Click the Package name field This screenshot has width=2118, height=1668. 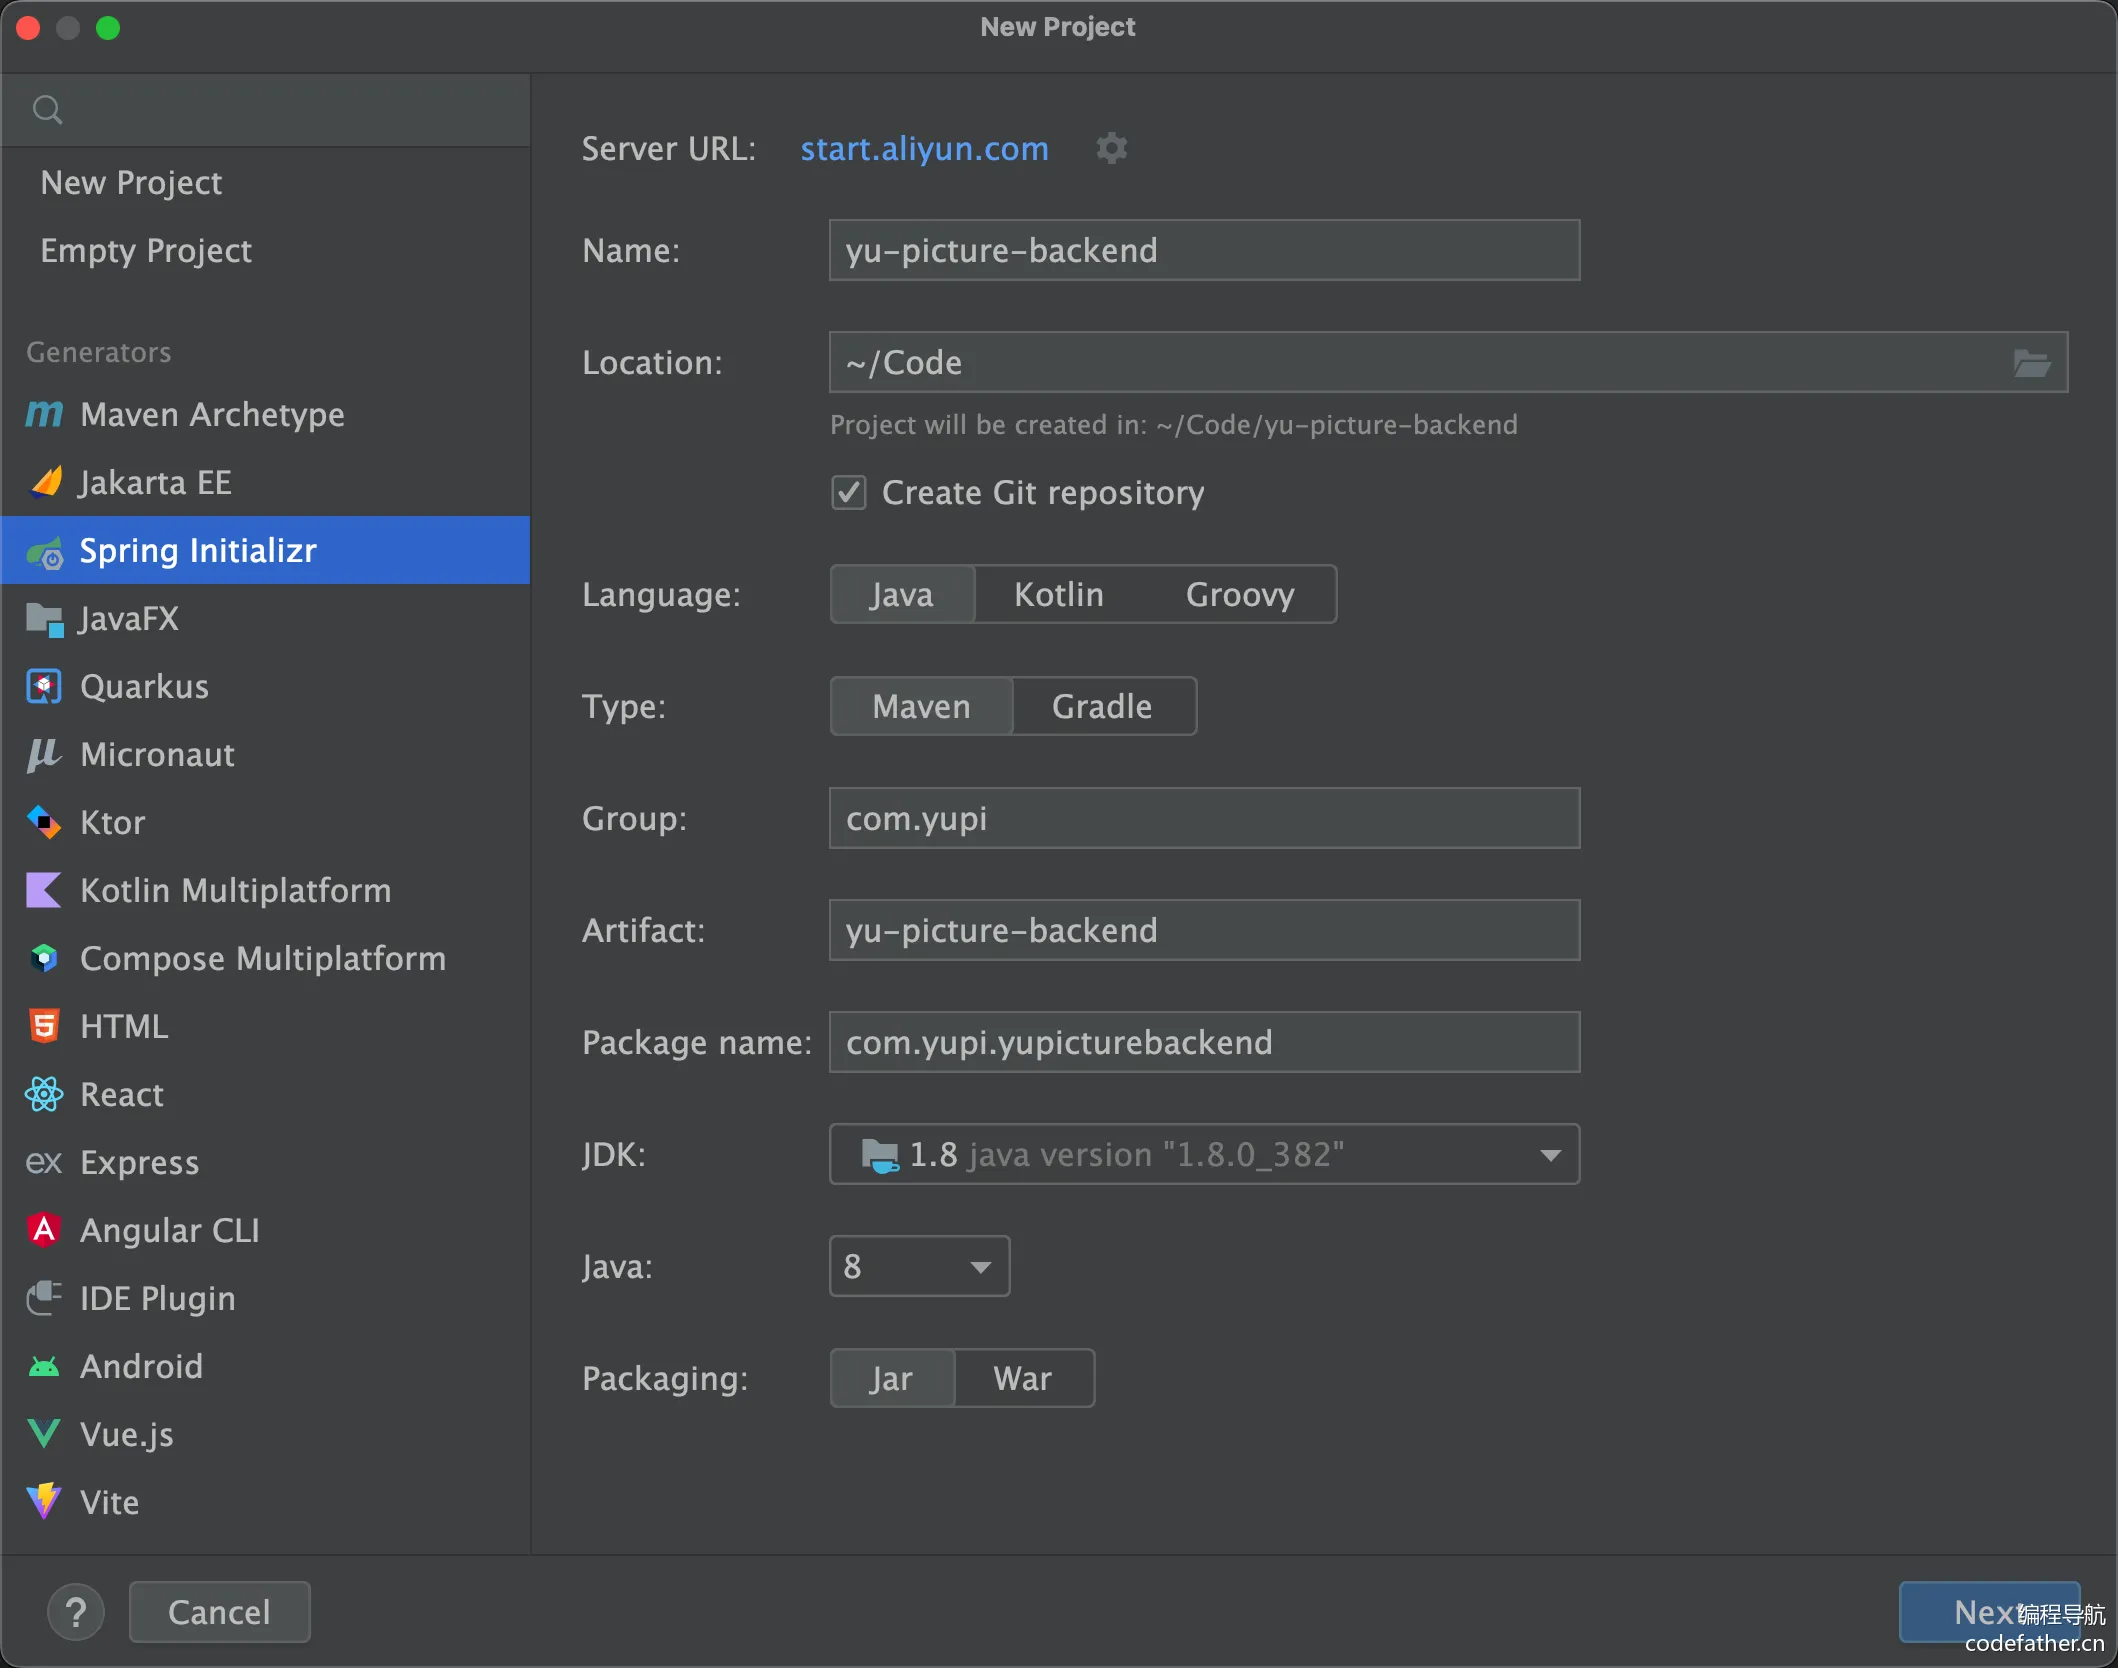[x=1204, y=1042]
